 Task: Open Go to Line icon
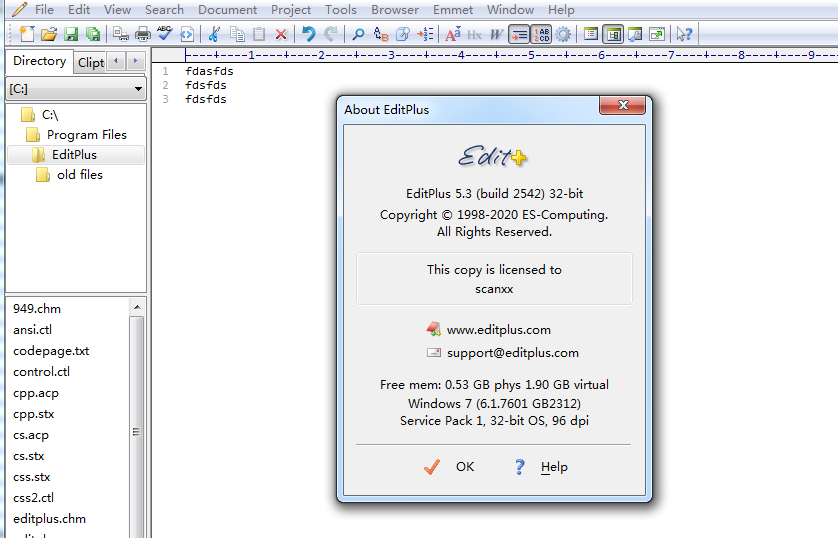click(x=425, y=34)
